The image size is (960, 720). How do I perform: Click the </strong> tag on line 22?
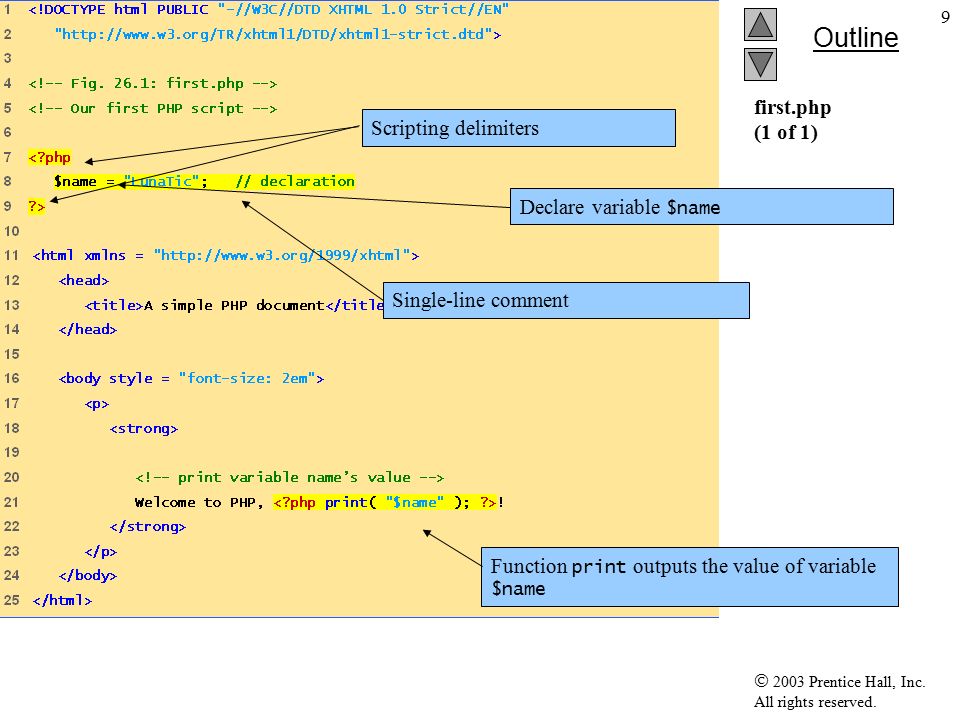[148, 527]
